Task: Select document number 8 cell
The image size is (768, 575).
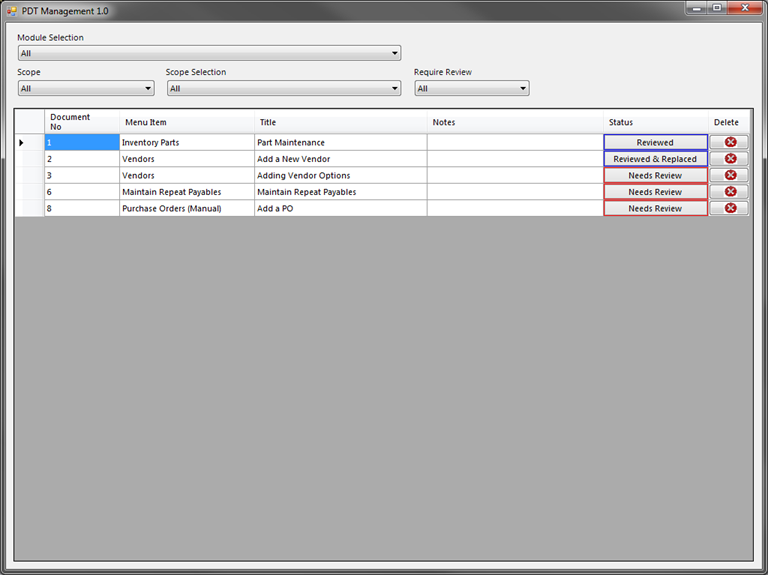Action: [82, 208]
